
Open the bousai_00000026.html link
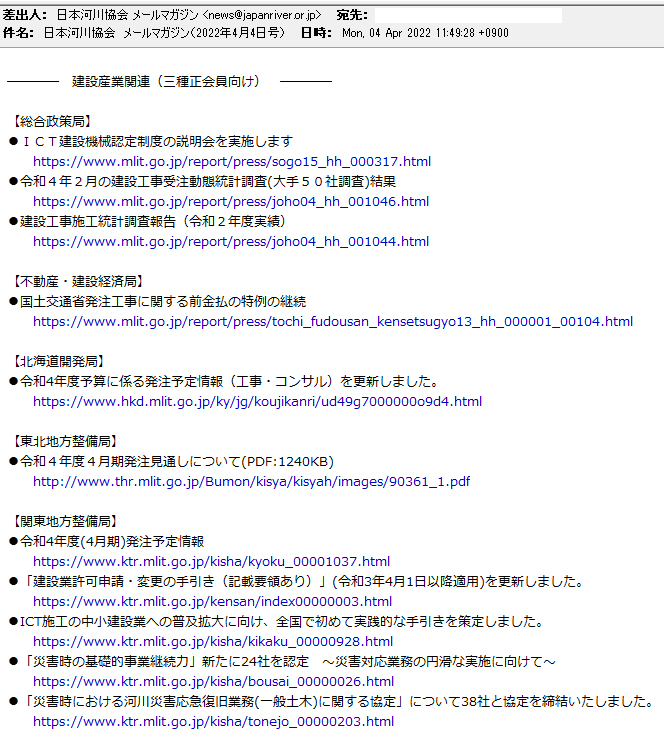[213, 682]
